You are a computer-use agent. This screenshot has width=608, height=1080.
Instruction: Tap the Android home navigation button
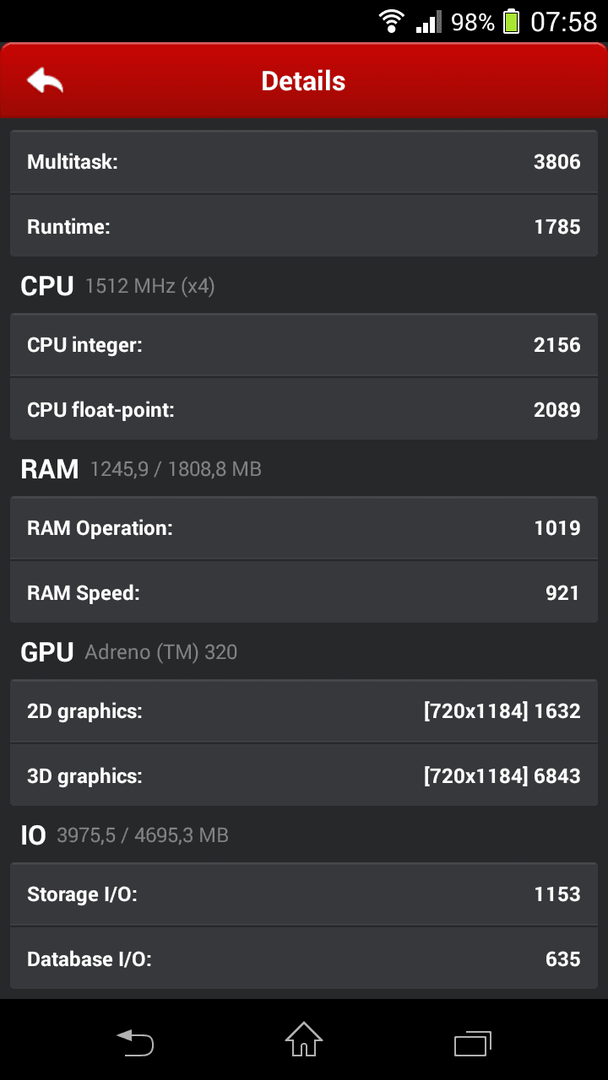coord(304,1039)
